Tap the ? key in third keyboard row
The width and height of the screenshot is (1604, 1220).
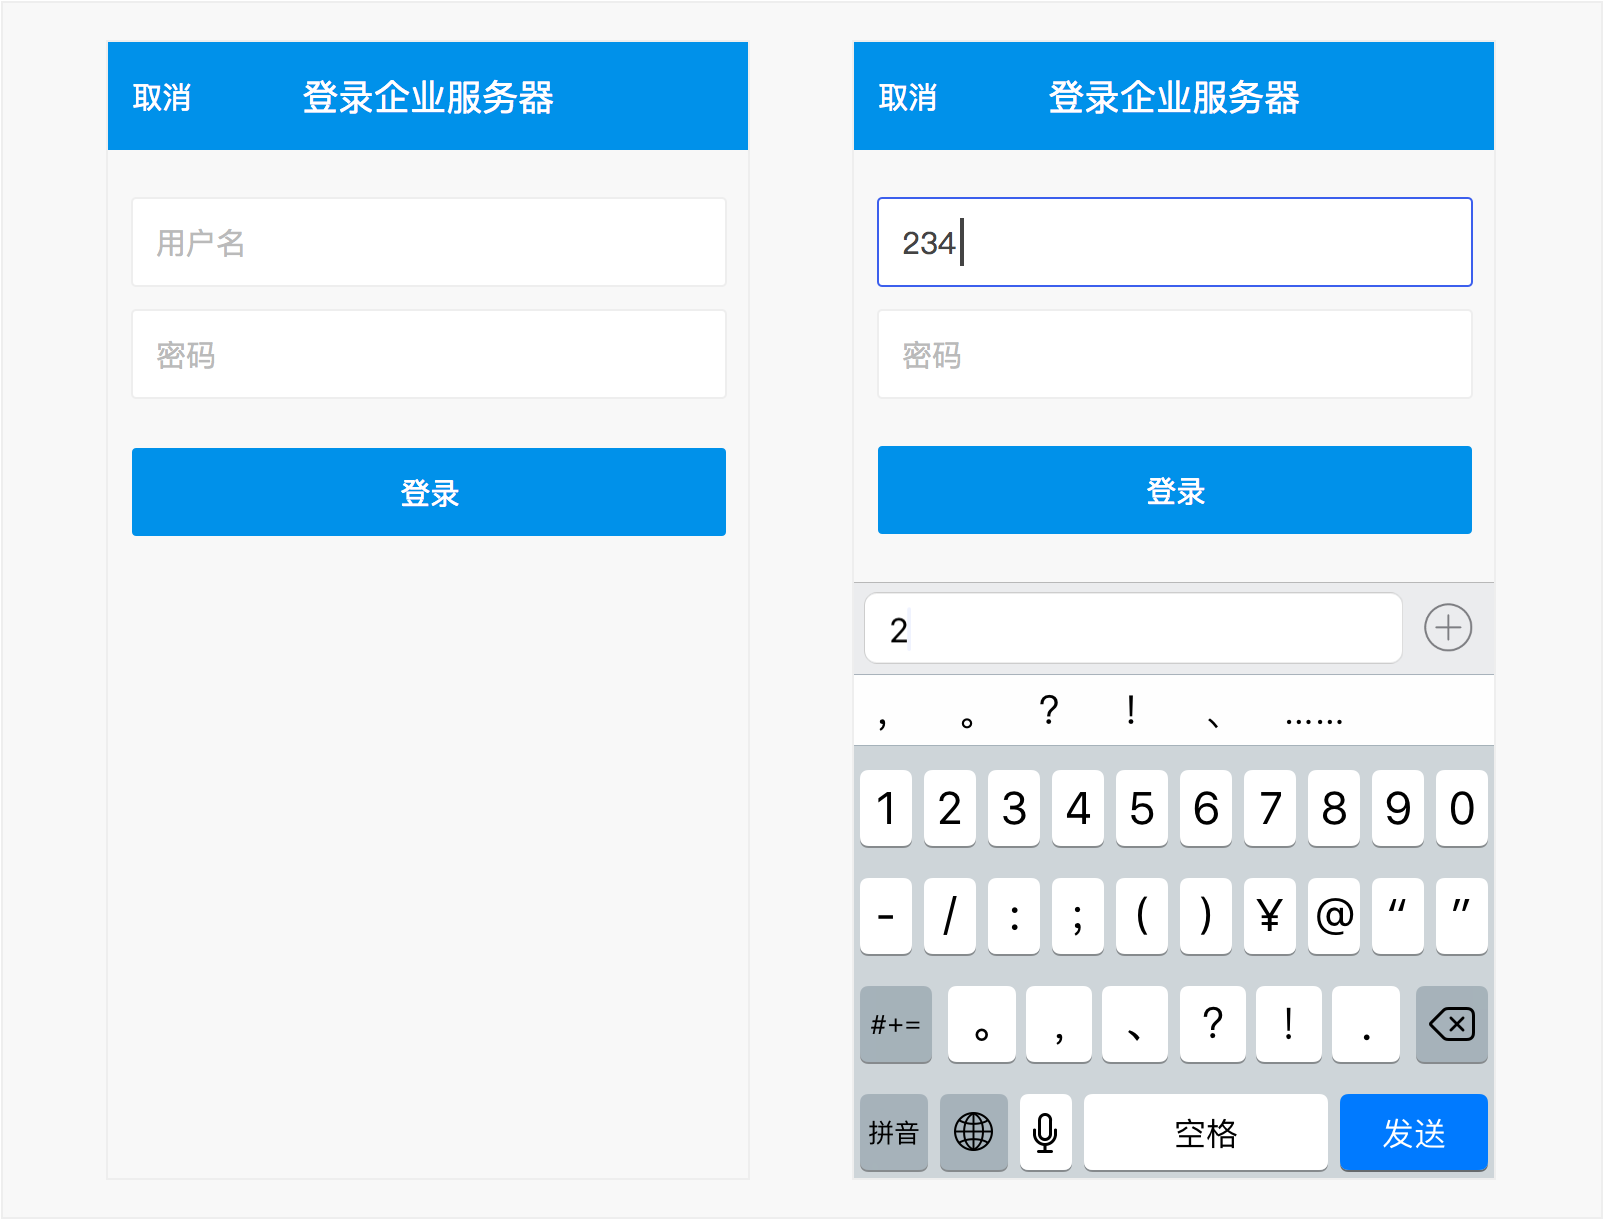[x=1213, y=1024]
